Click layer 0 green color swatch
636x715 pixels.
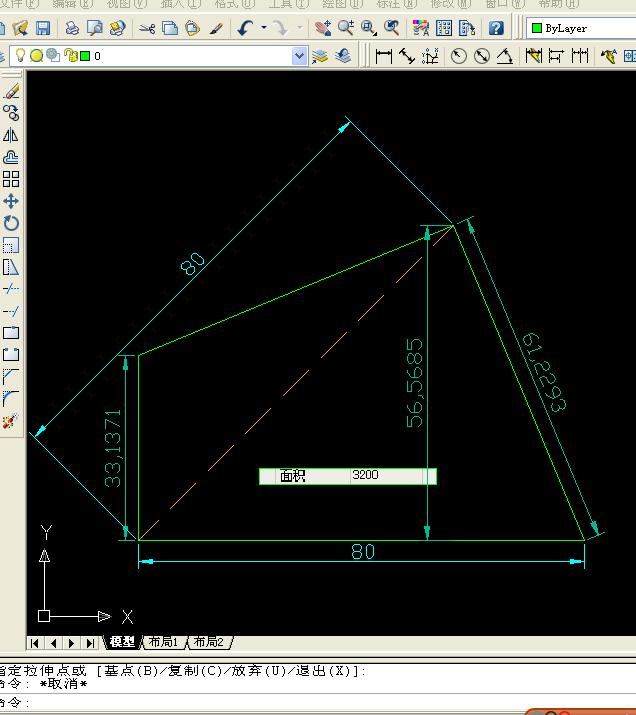pos(85,56)
